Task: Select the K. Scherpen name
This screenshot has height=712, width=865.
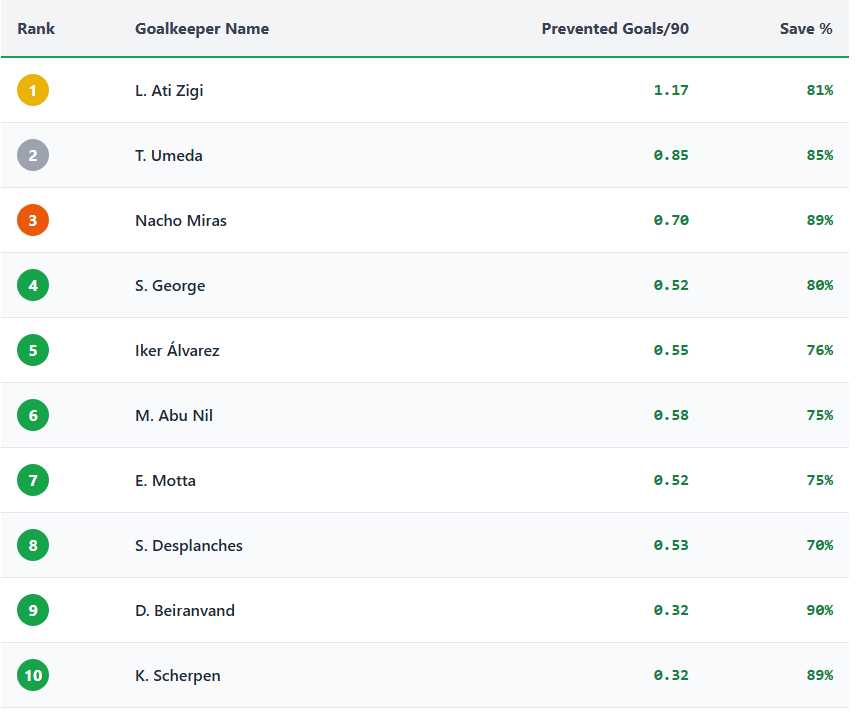Action: coord(178,676)
